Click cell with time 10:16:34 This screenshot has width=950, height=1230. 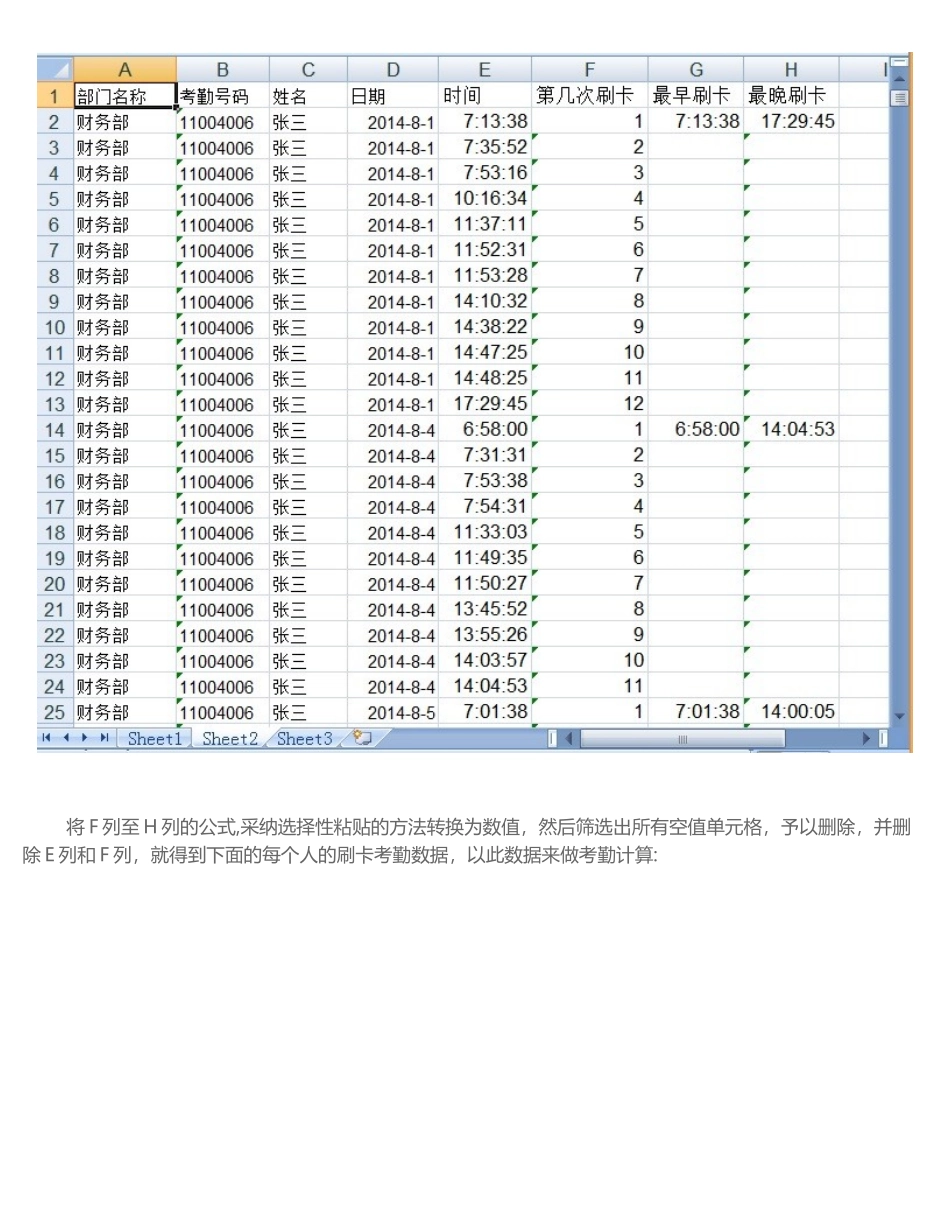[x=485, y=198]
